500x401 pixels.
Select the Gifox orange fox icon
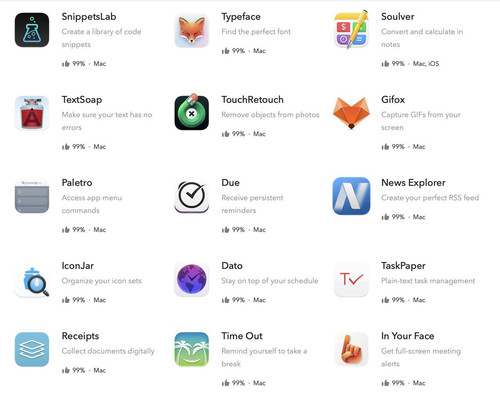point(351,113)
